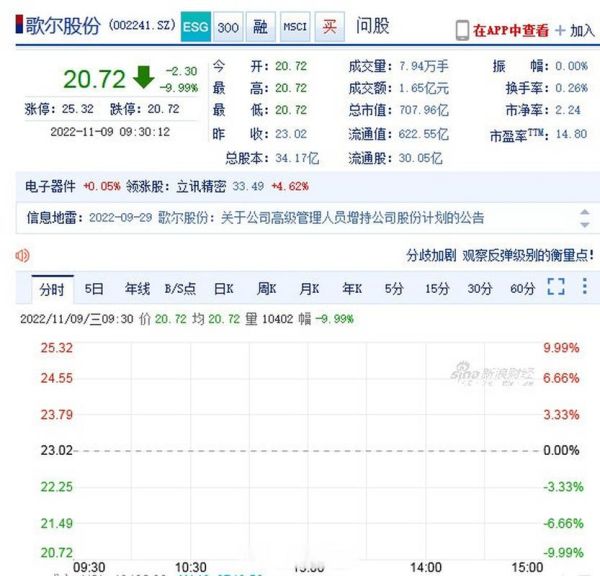Click the red 买 buy button
The image size is (600, 576).
329,27
